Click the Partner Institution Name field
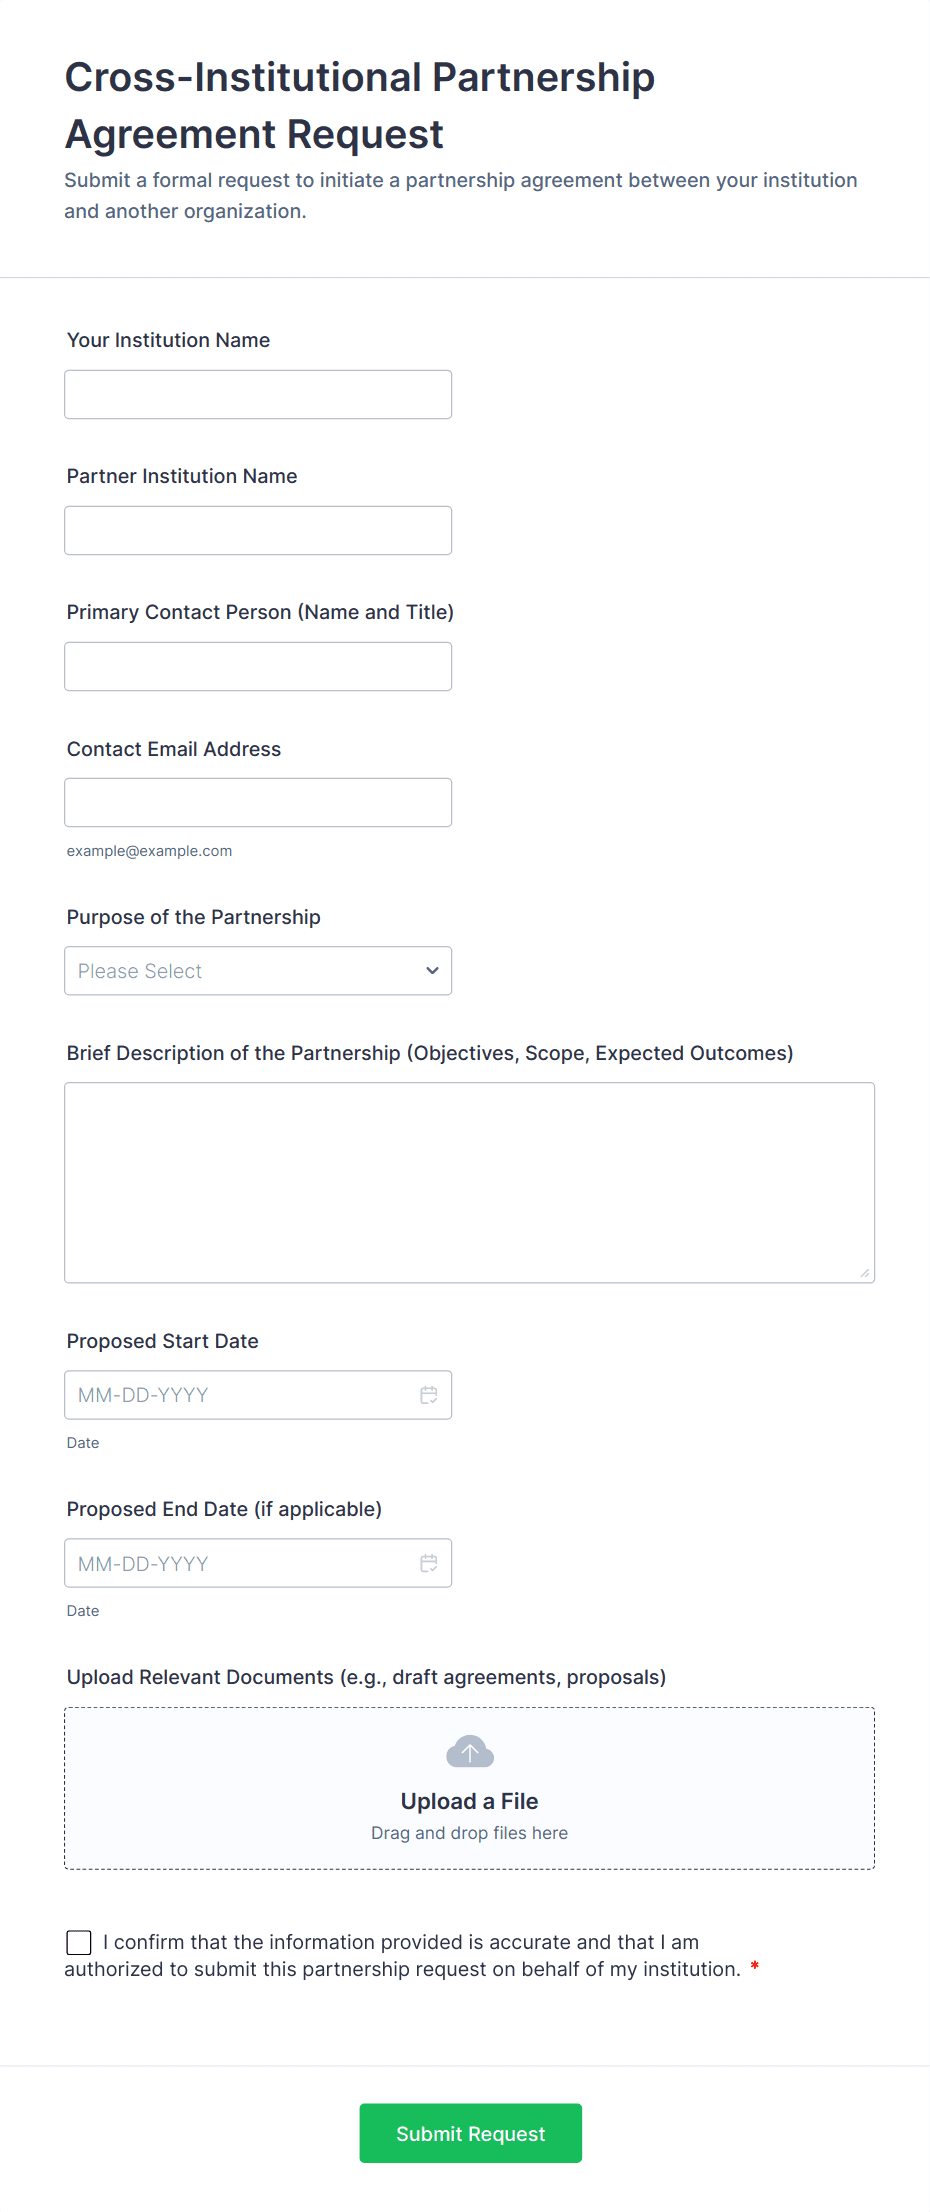 (x=257, y=530)
